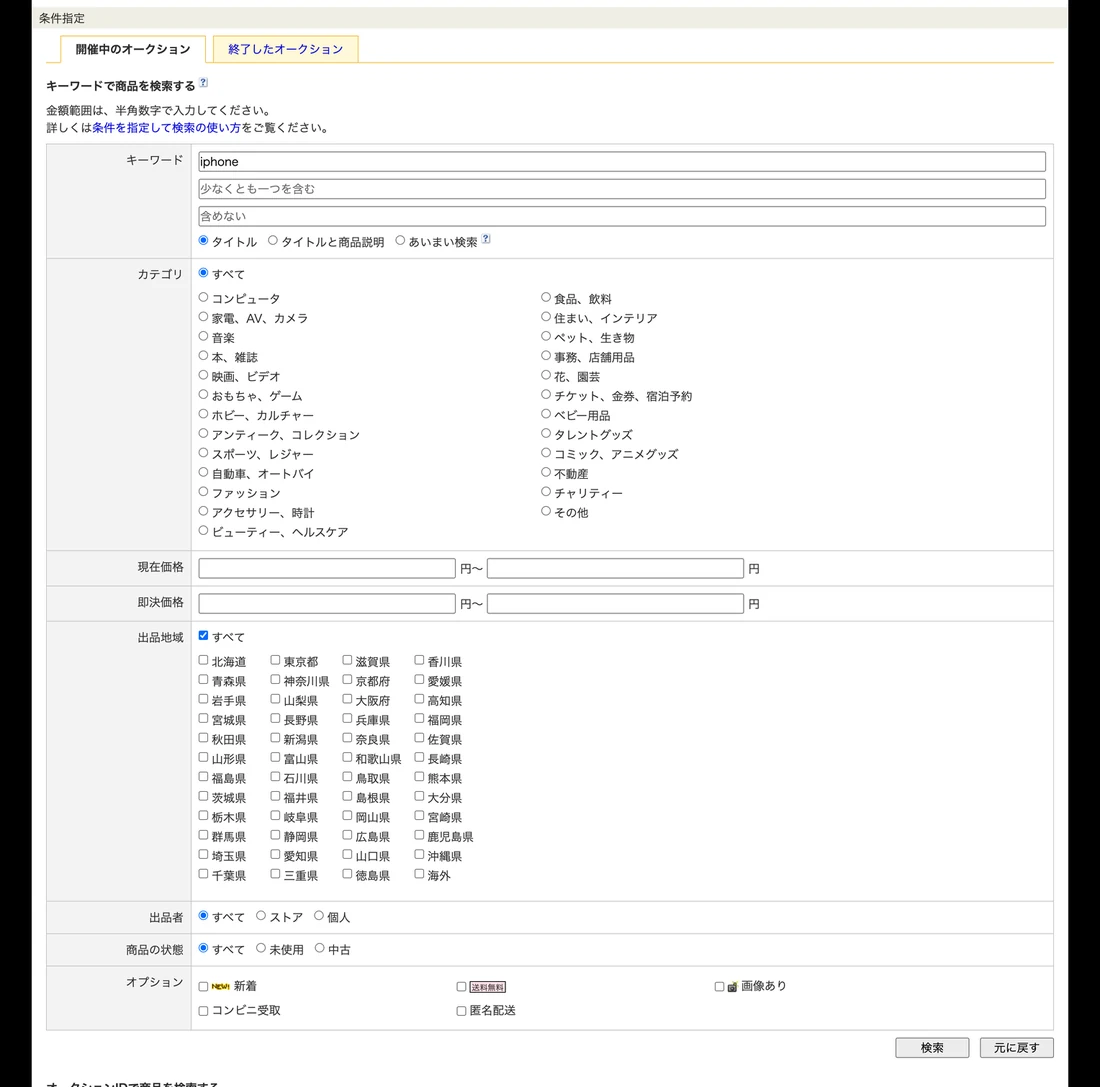The height and width of the screenshot is (1087, 1100).
Task: Choose 家電、AV、カメラ category
Action: pyautogui.click(x=203, y=317)
